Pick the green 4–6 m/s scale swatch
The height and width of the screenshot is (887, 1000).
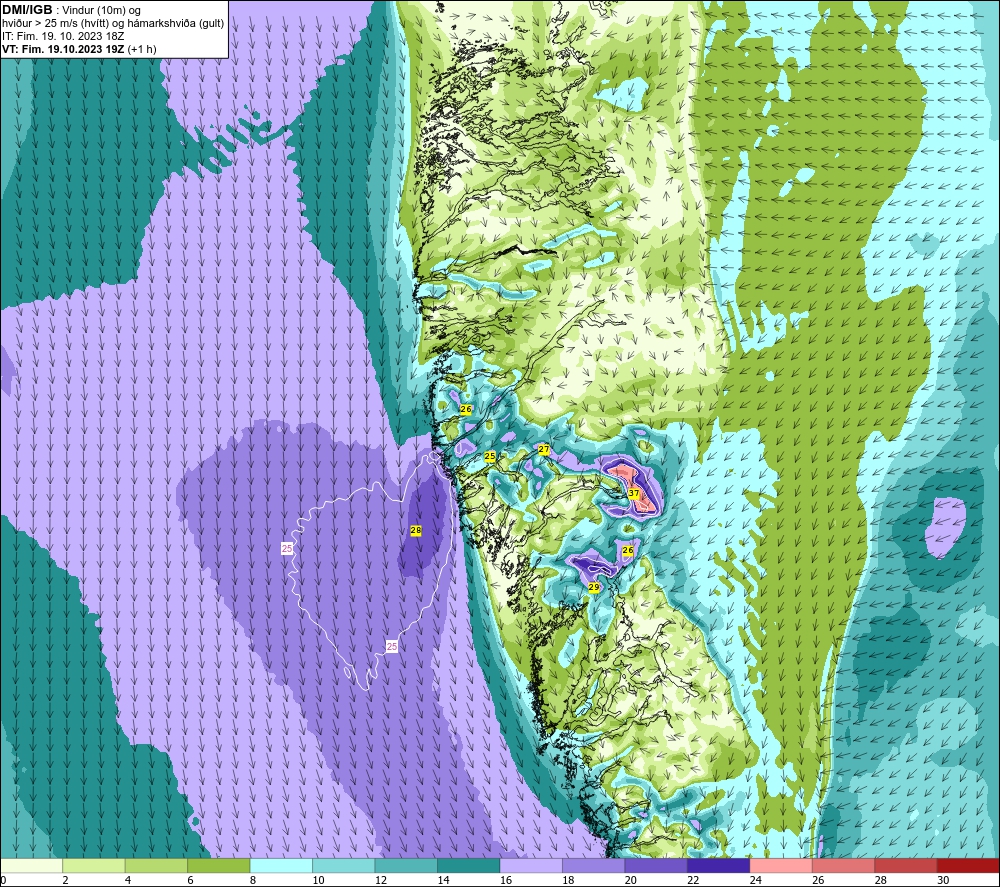156,865
